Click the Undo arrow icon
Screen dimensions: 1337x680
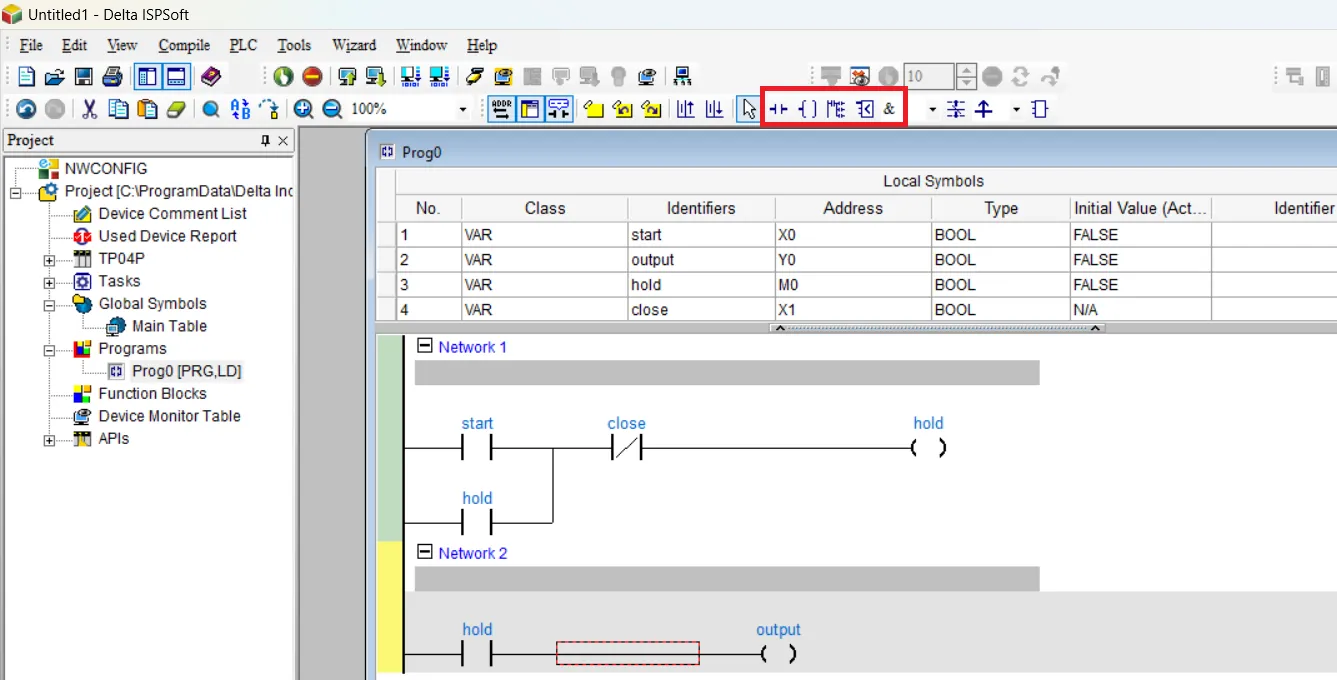pos(26,109)
